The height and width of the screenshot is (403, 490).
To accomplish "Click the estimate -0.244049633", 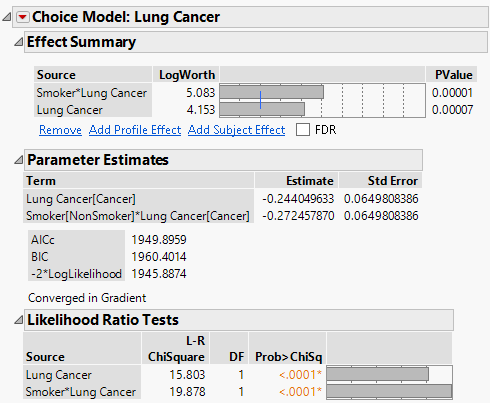I will coord(298,199).
